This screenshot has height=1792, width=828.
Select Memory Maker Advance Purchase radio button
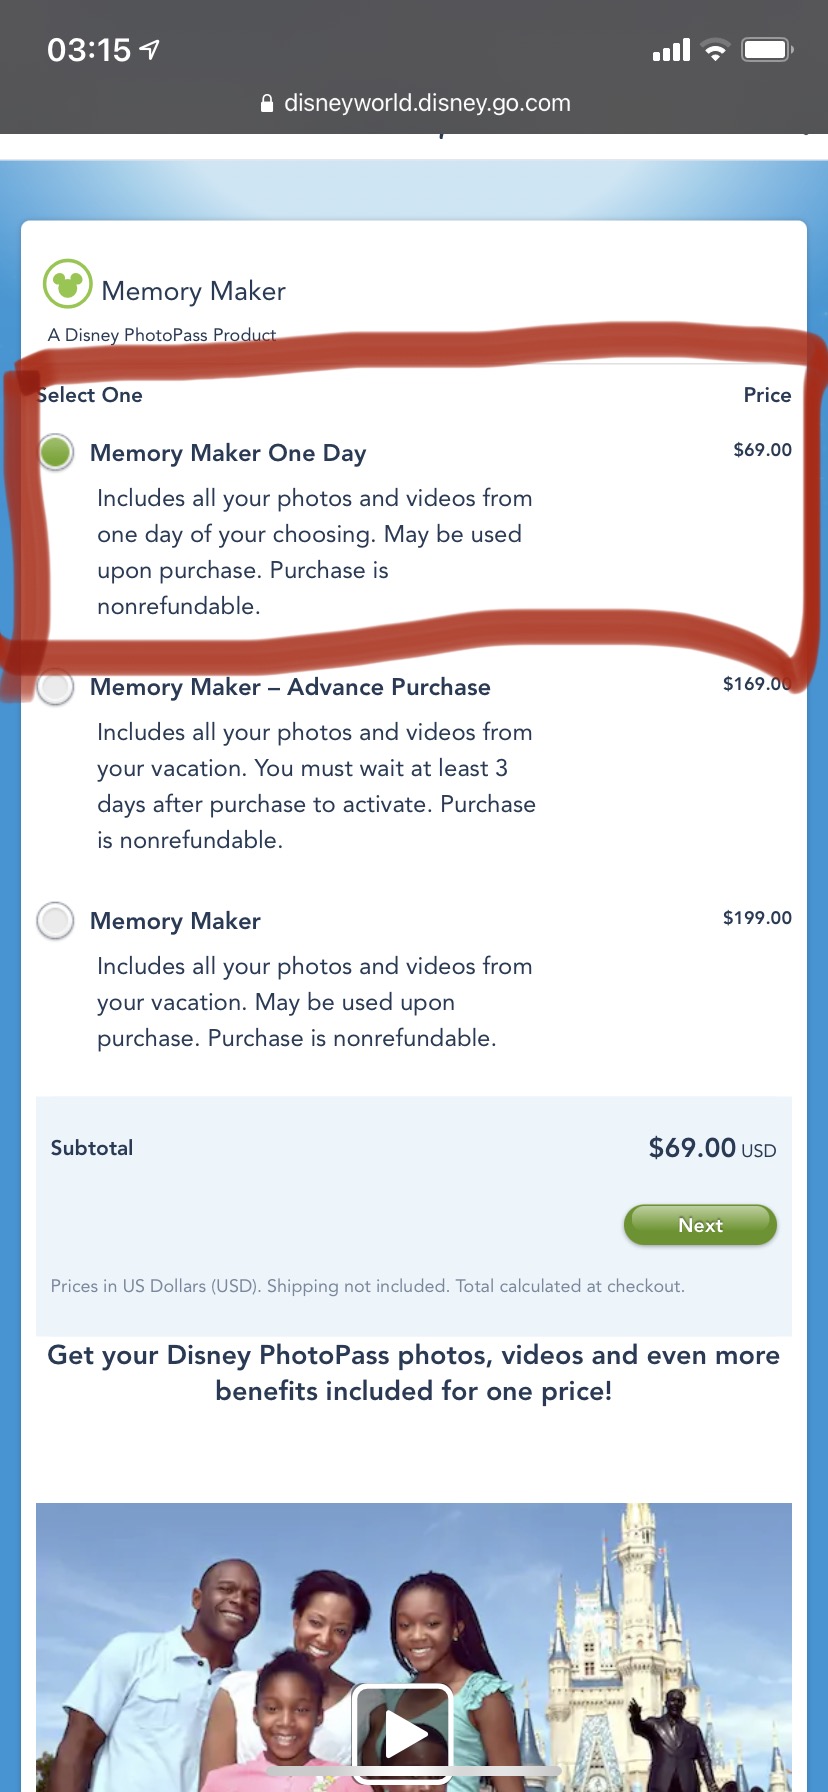56,687
